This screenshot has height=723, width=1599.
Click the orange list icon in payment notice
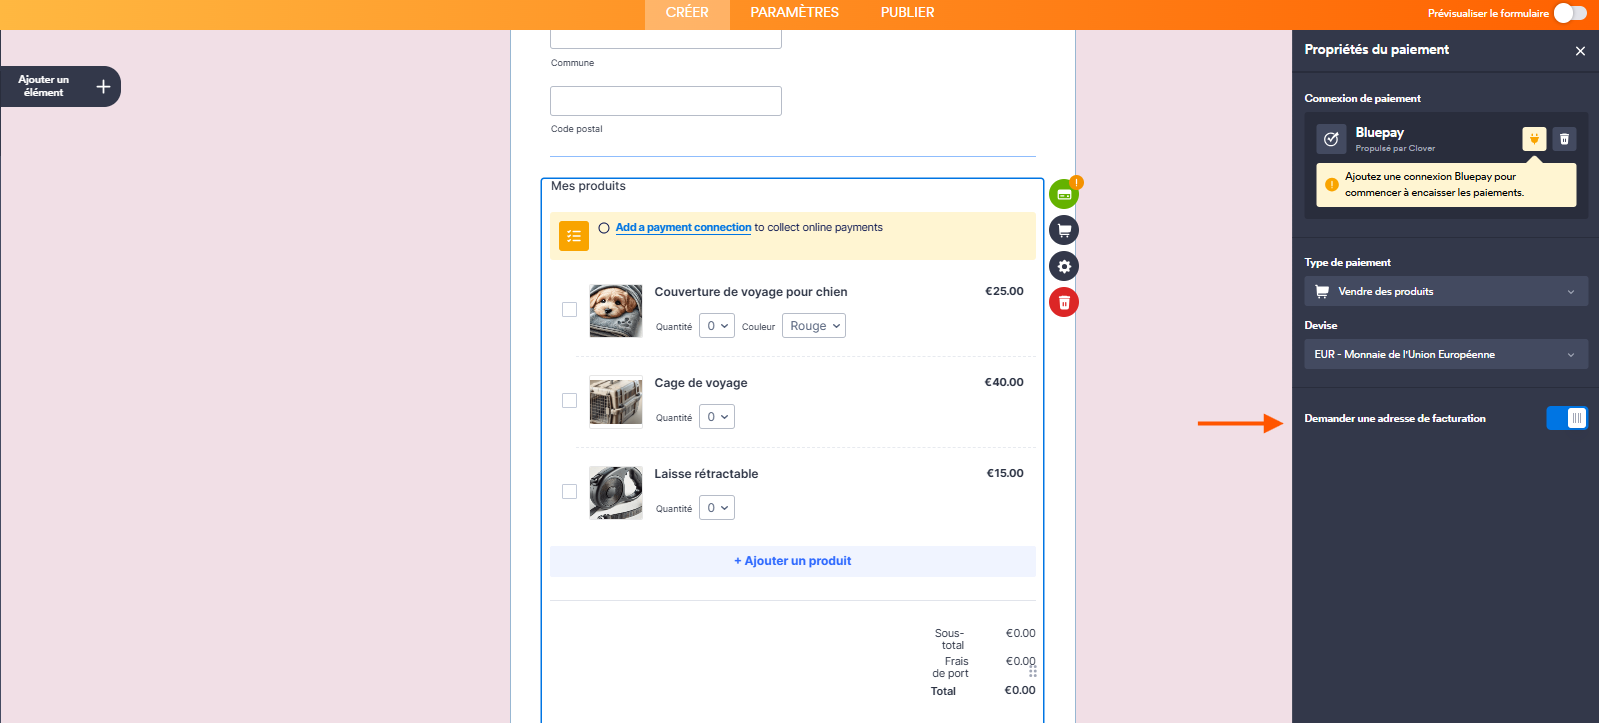click(574, 236)
